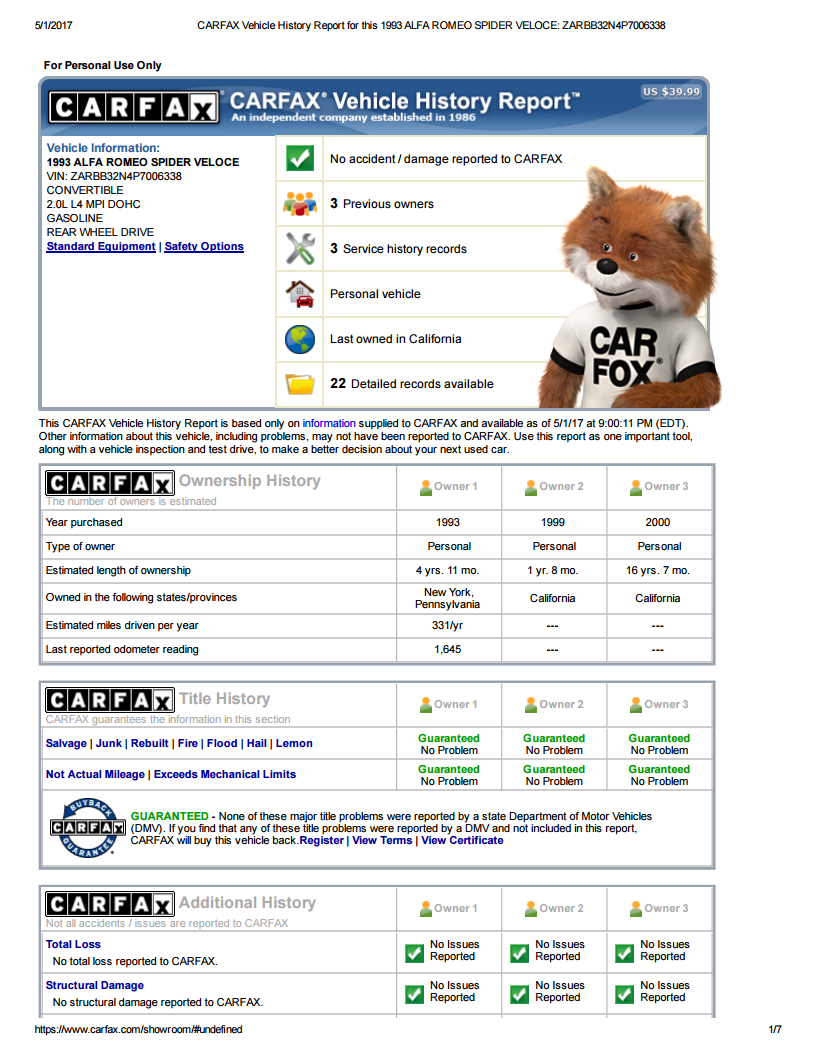Open the Fire title link
This screenshot has width=814, height=1052.
coord(188,743)
